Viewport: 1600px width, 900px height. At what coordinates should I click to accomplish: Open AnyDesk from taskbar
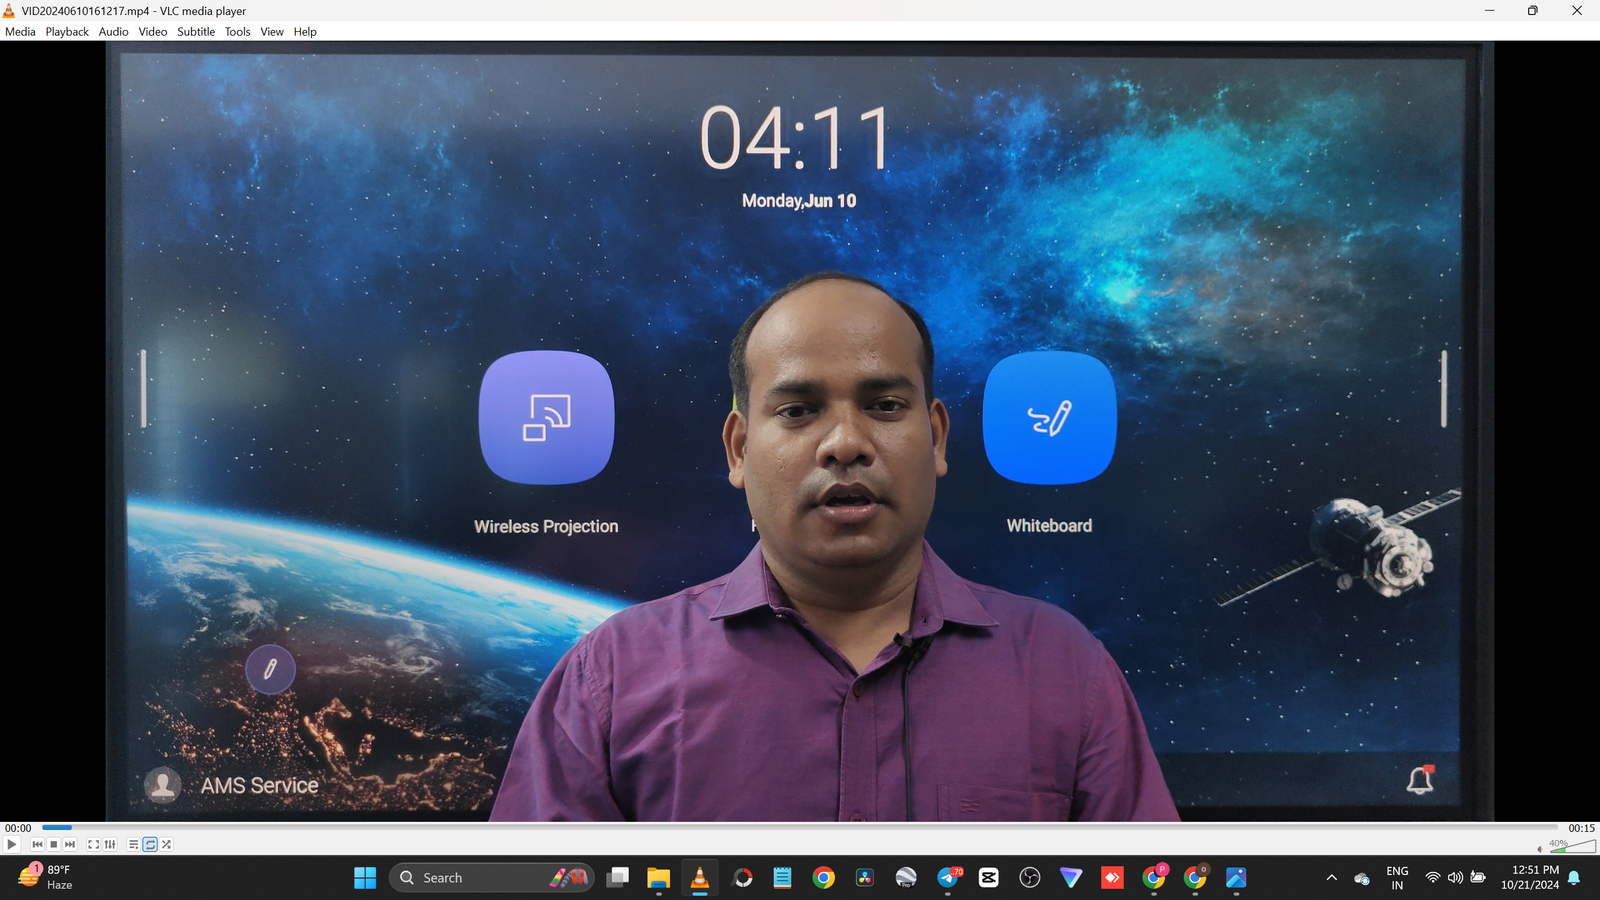point(1112,878)
